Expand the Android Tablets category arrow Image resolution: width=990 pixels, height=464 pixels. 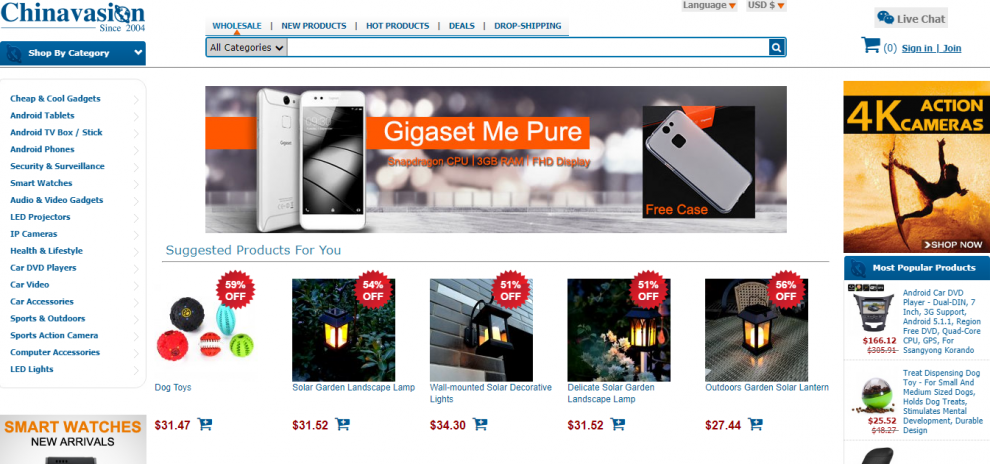tap(136, 116)
